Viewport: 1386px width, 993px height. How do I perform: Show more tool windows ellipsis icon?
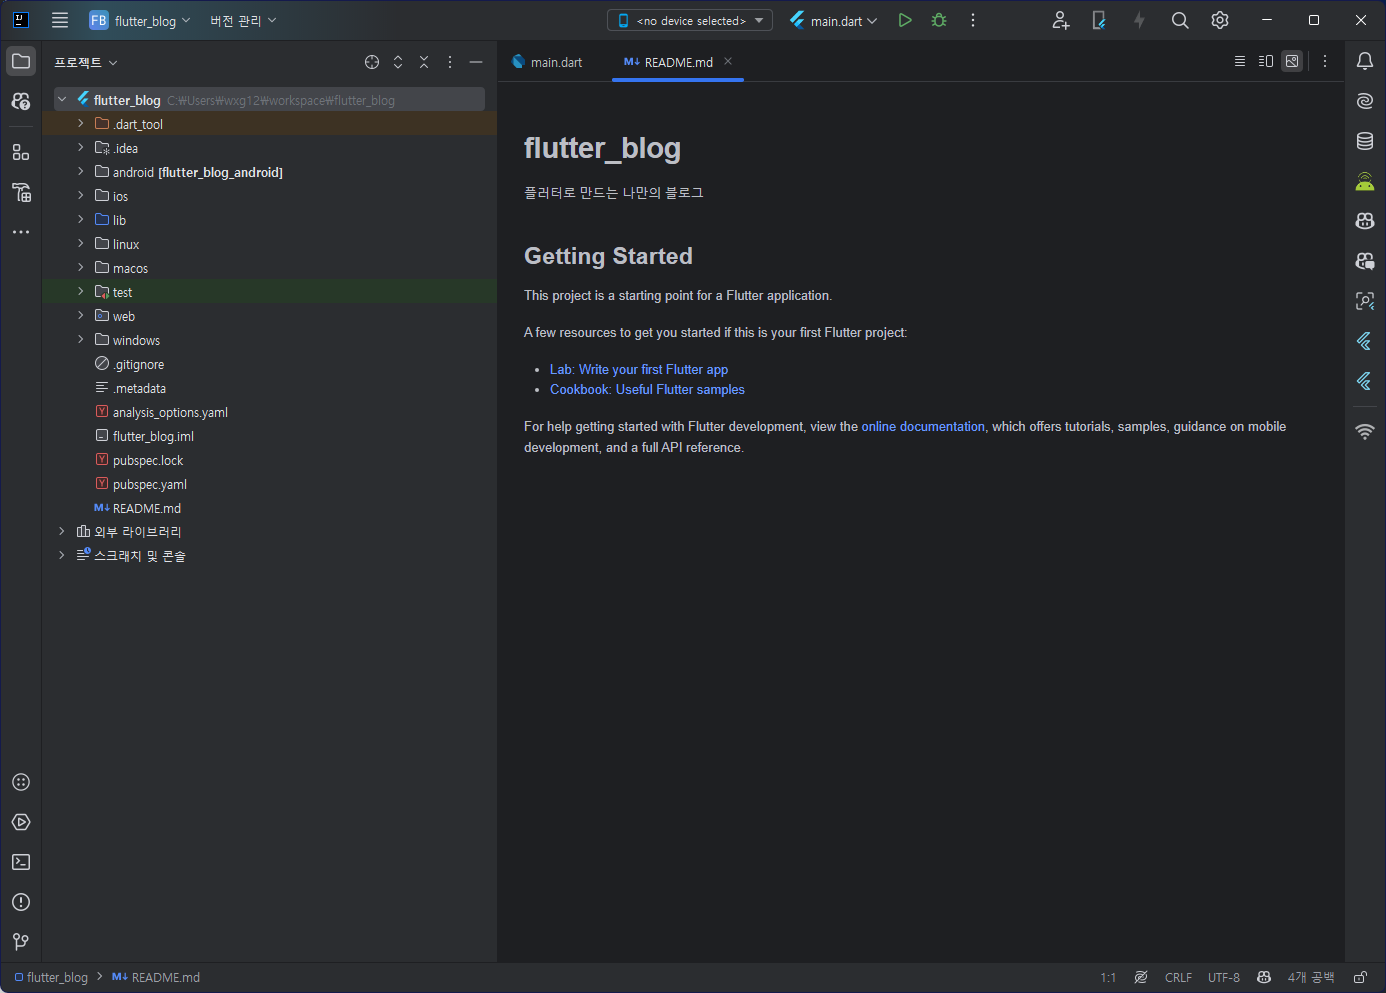coord(21,232)
